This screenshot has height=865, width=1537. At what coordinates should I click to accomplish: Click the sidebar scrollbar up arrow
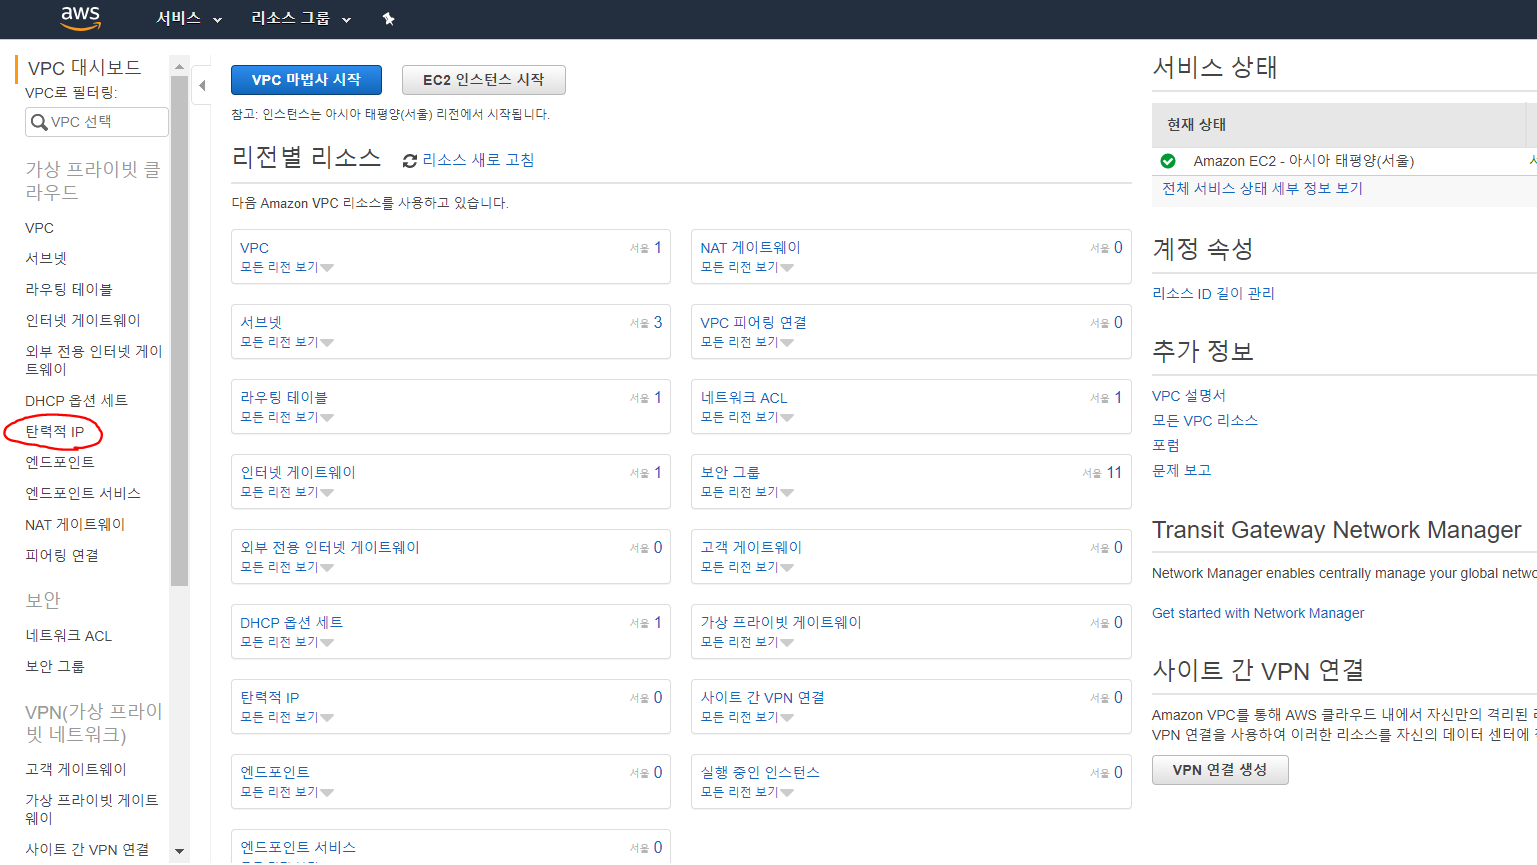pos(180,67)
